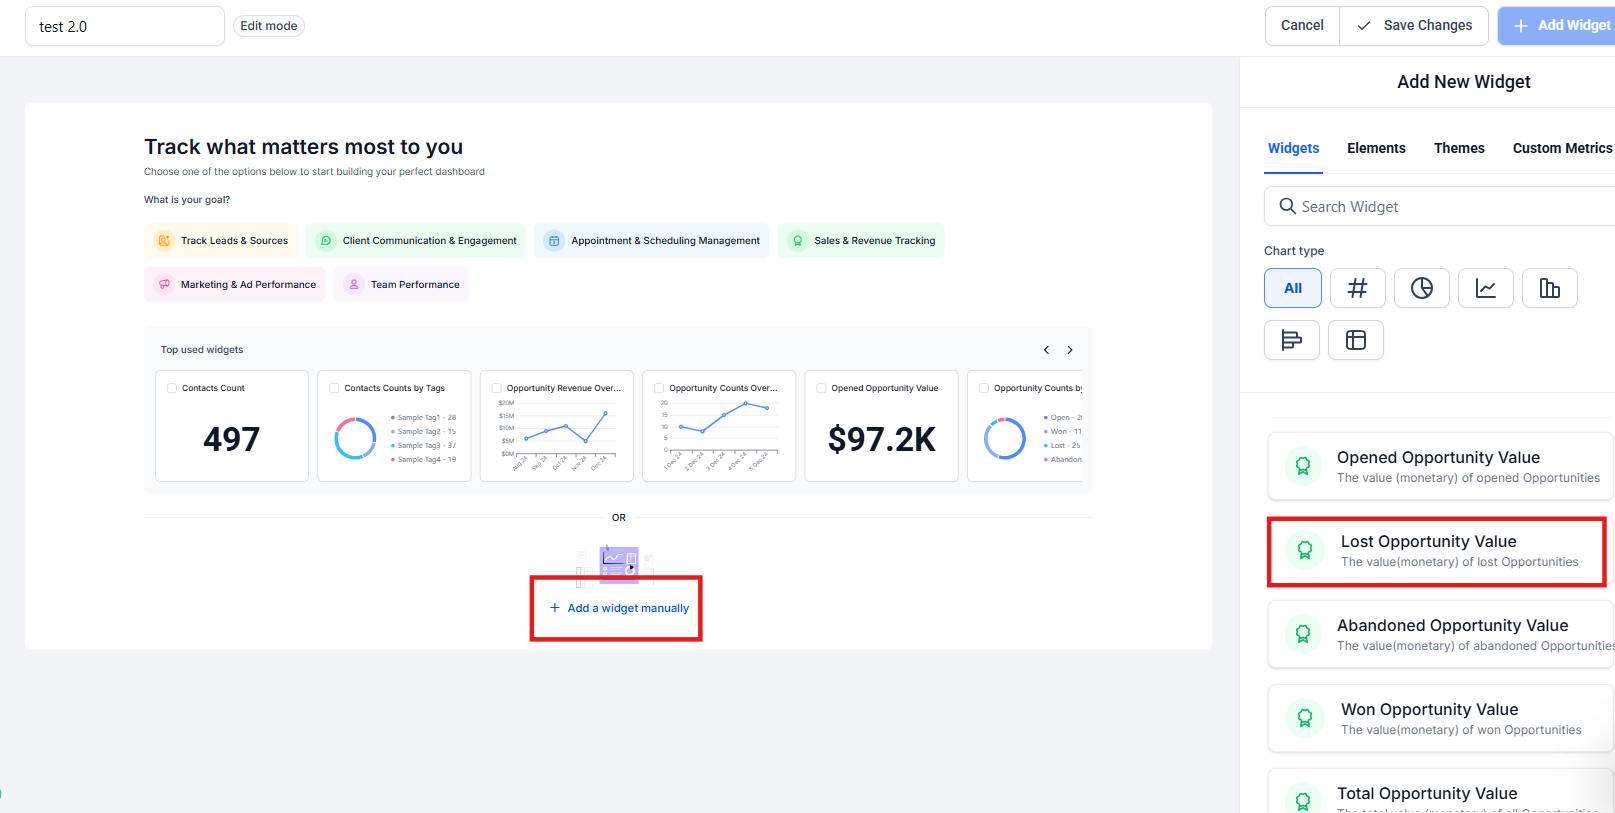Enable the Contacts Counts by Tags checkbox
This screenshot has width=1615, height=813.
coord(334,388)
